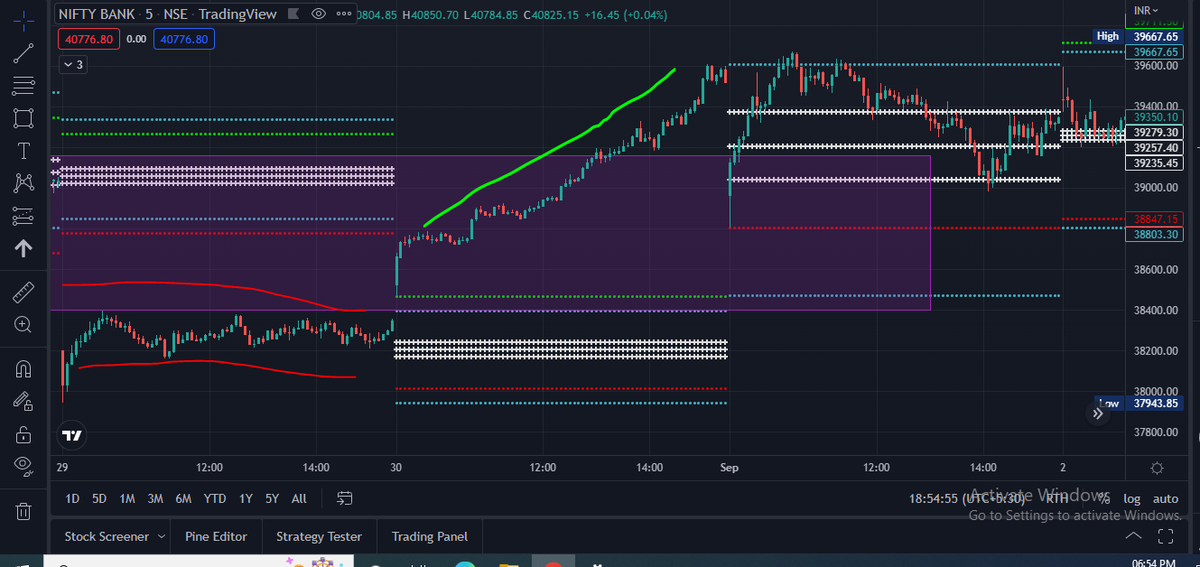This screenshot has height=567, width=1200.
Task: Select the ruler Measure tool
Action: pyautogui.click(x=24, y=292)
